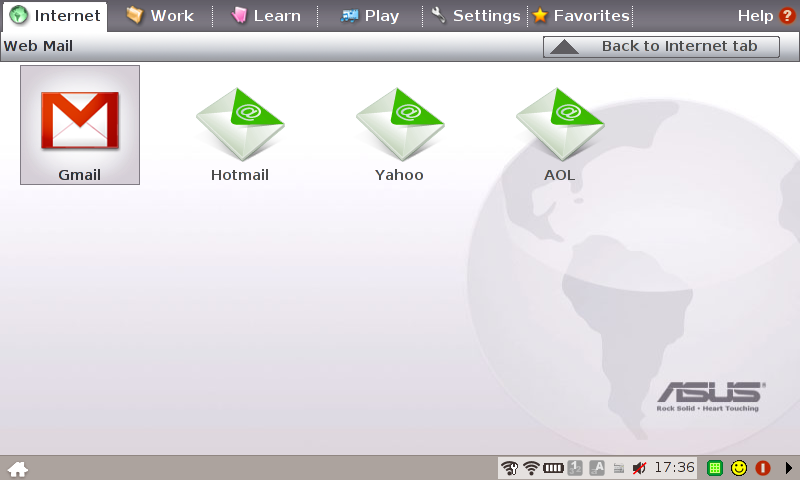
Task: Switch to the Work tab
Action: click(x=160, y=16)
